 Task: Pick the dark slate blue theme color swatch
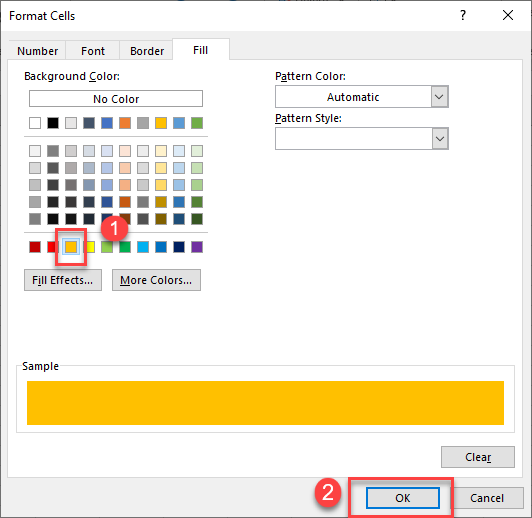(89, 123)
